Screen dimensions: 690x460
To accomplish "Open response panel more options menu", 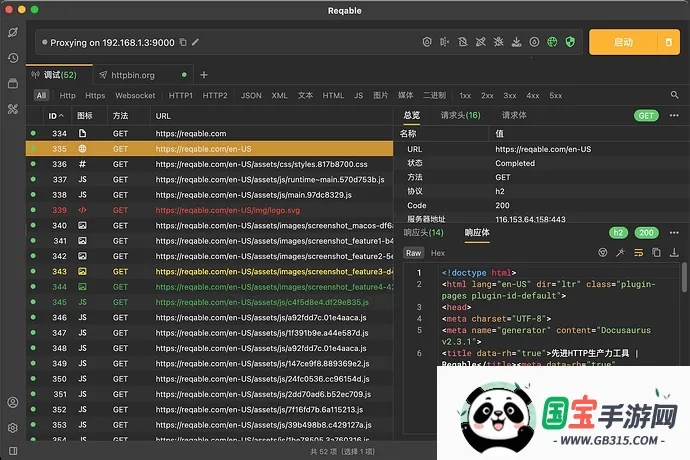I will coord(674,232).
